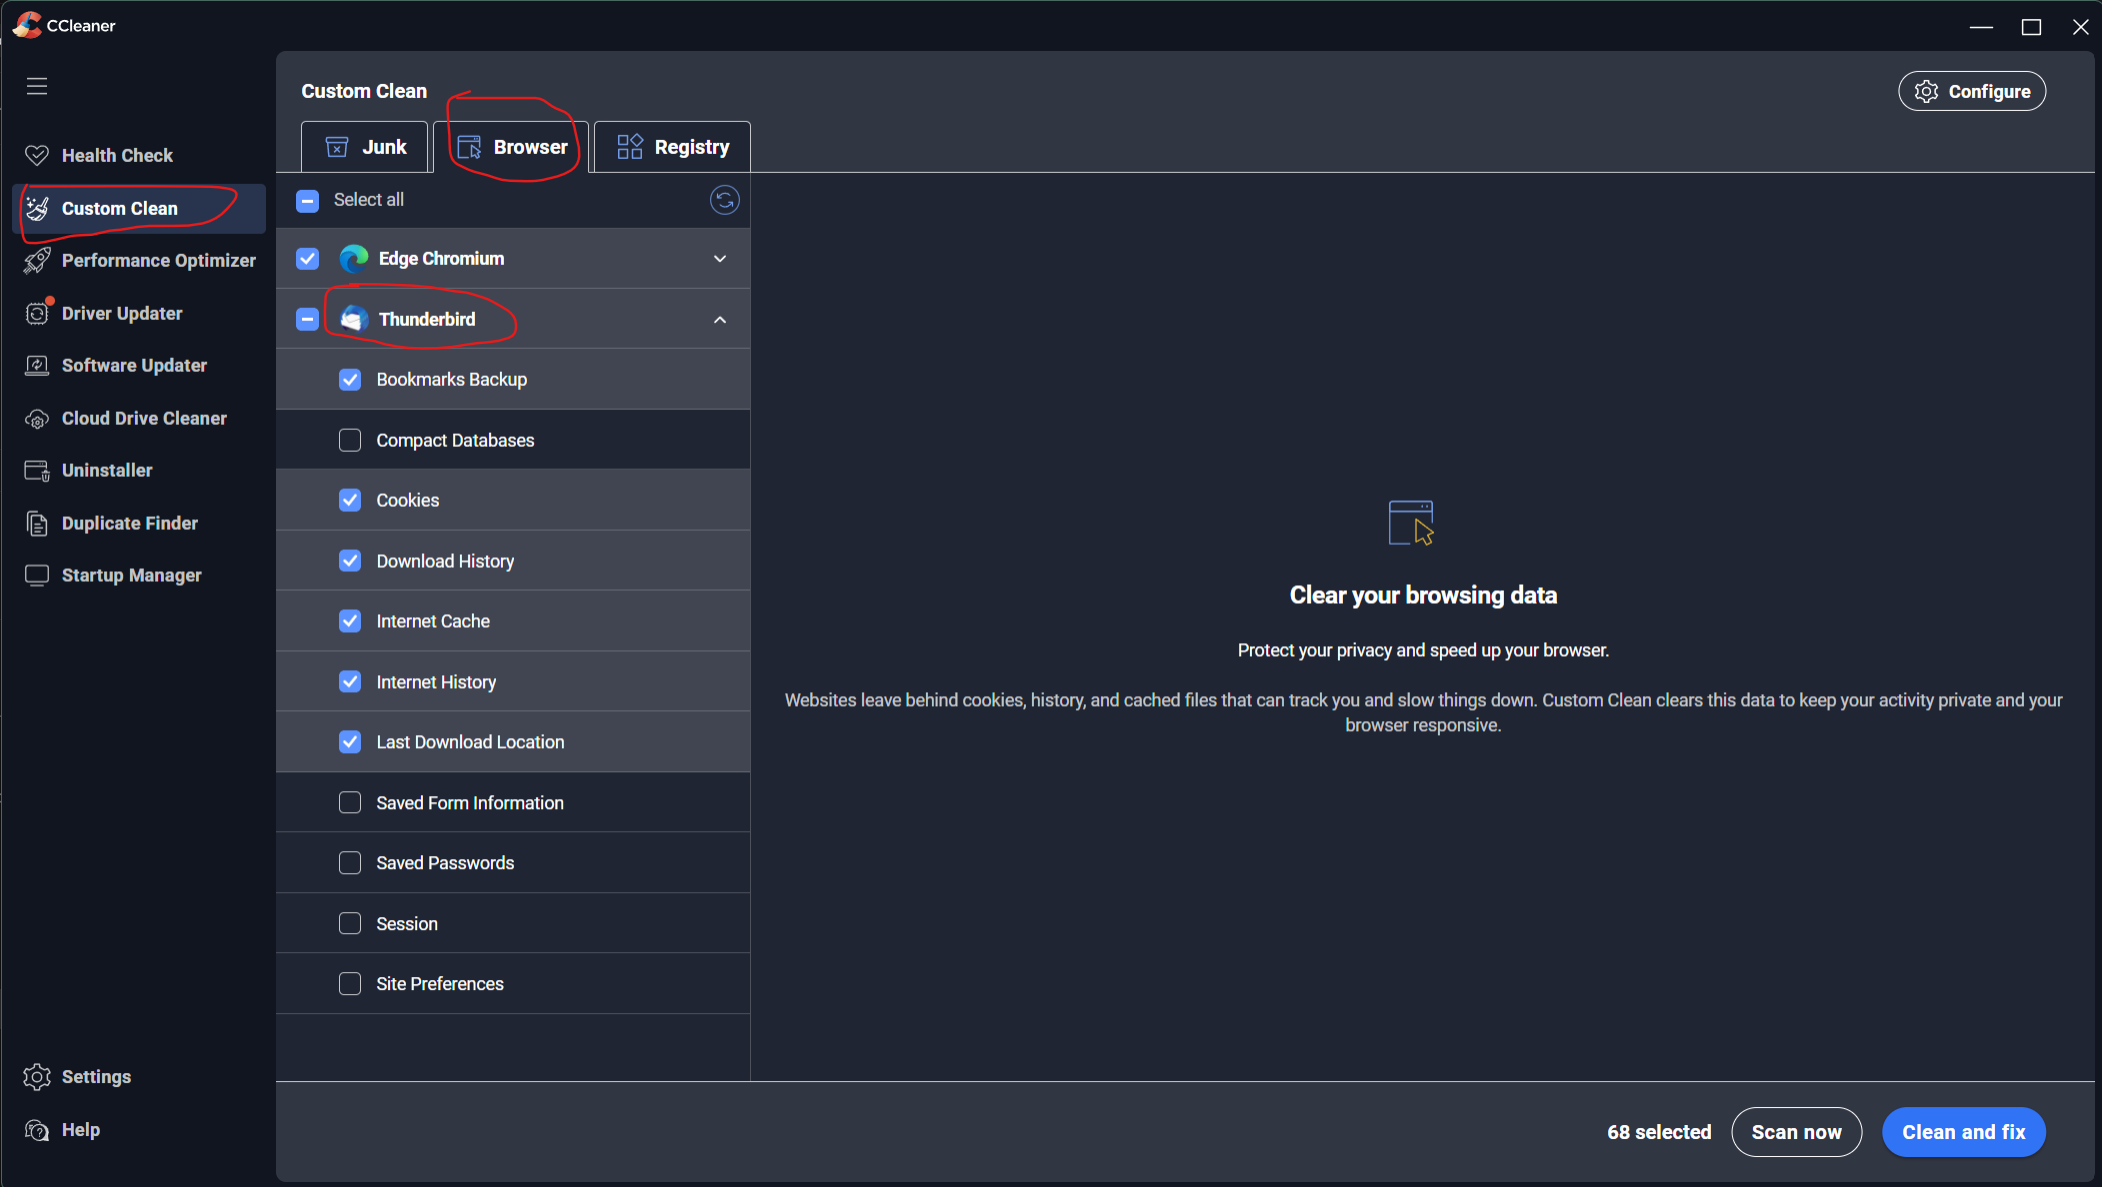Enable Saved Passwords checkbox
Image resolution: width=2102 pixels, height=1187 pixels.
(350, 863)
